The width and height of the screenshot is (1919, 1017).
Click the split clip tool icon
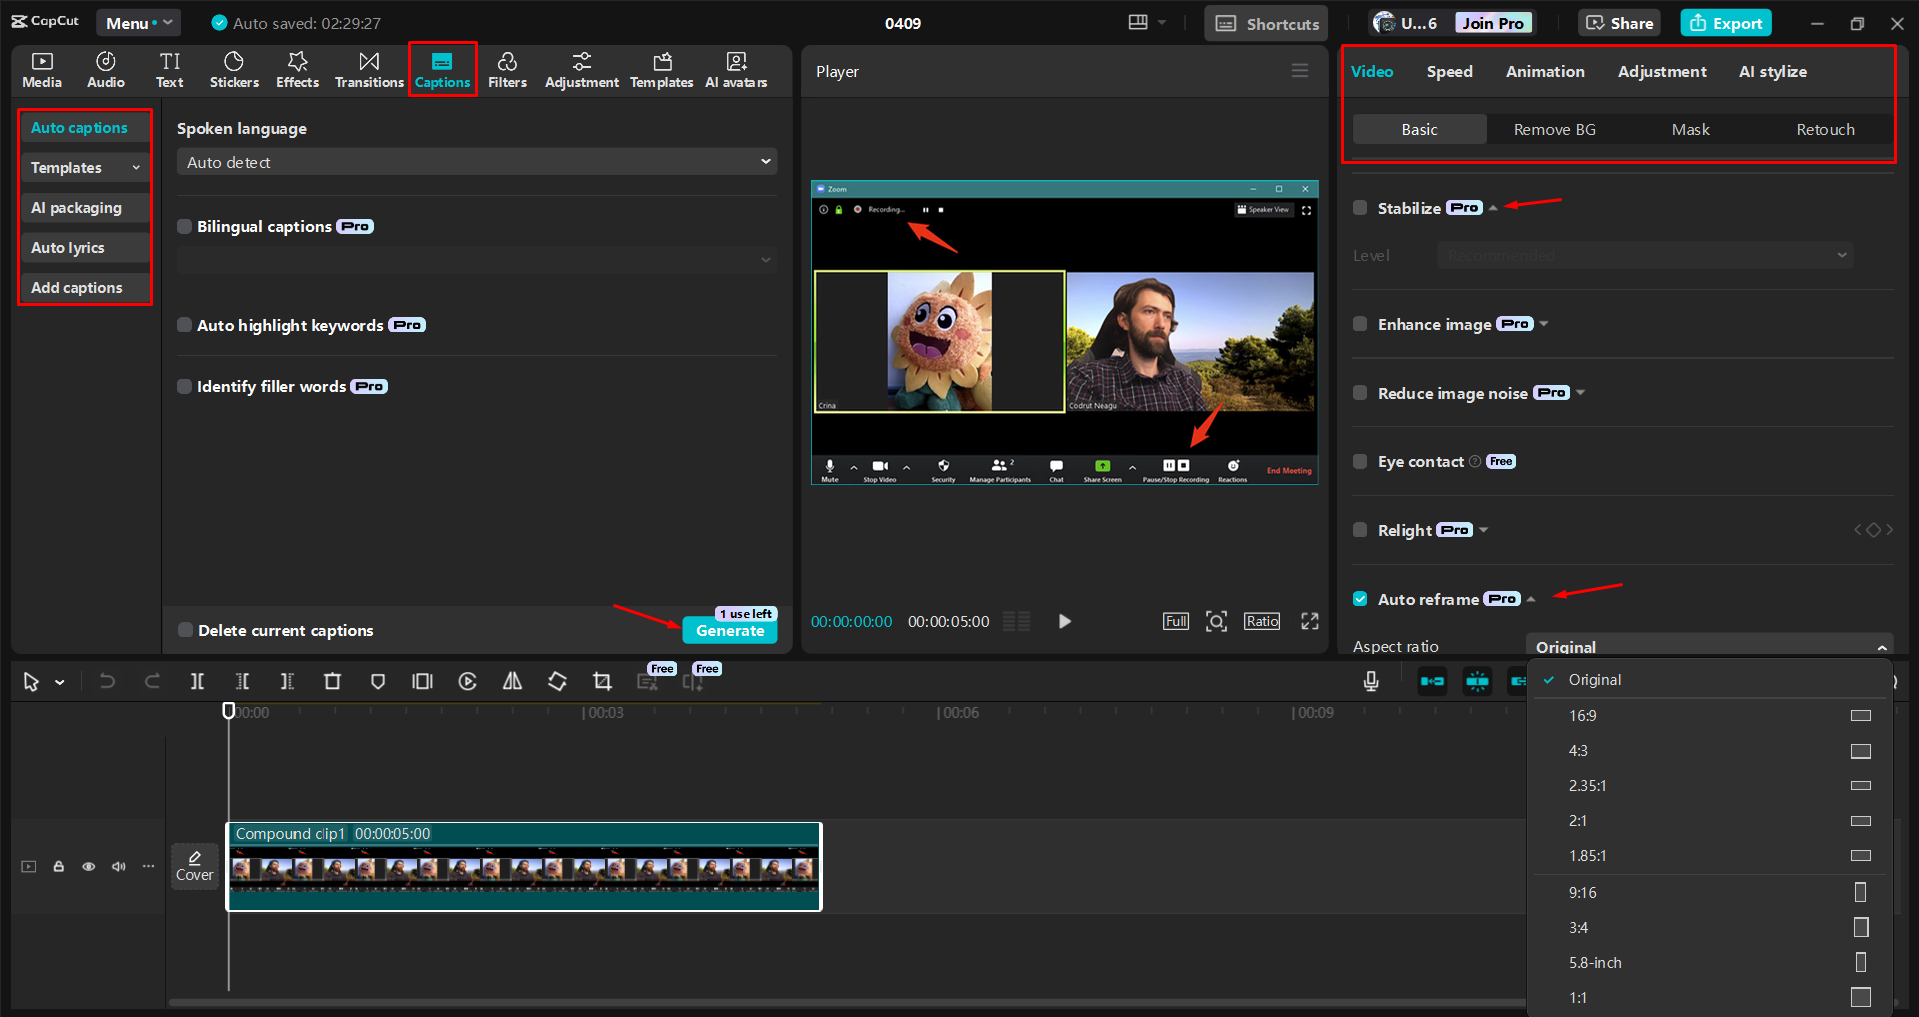pyautogui.click(x=197, y=681)
